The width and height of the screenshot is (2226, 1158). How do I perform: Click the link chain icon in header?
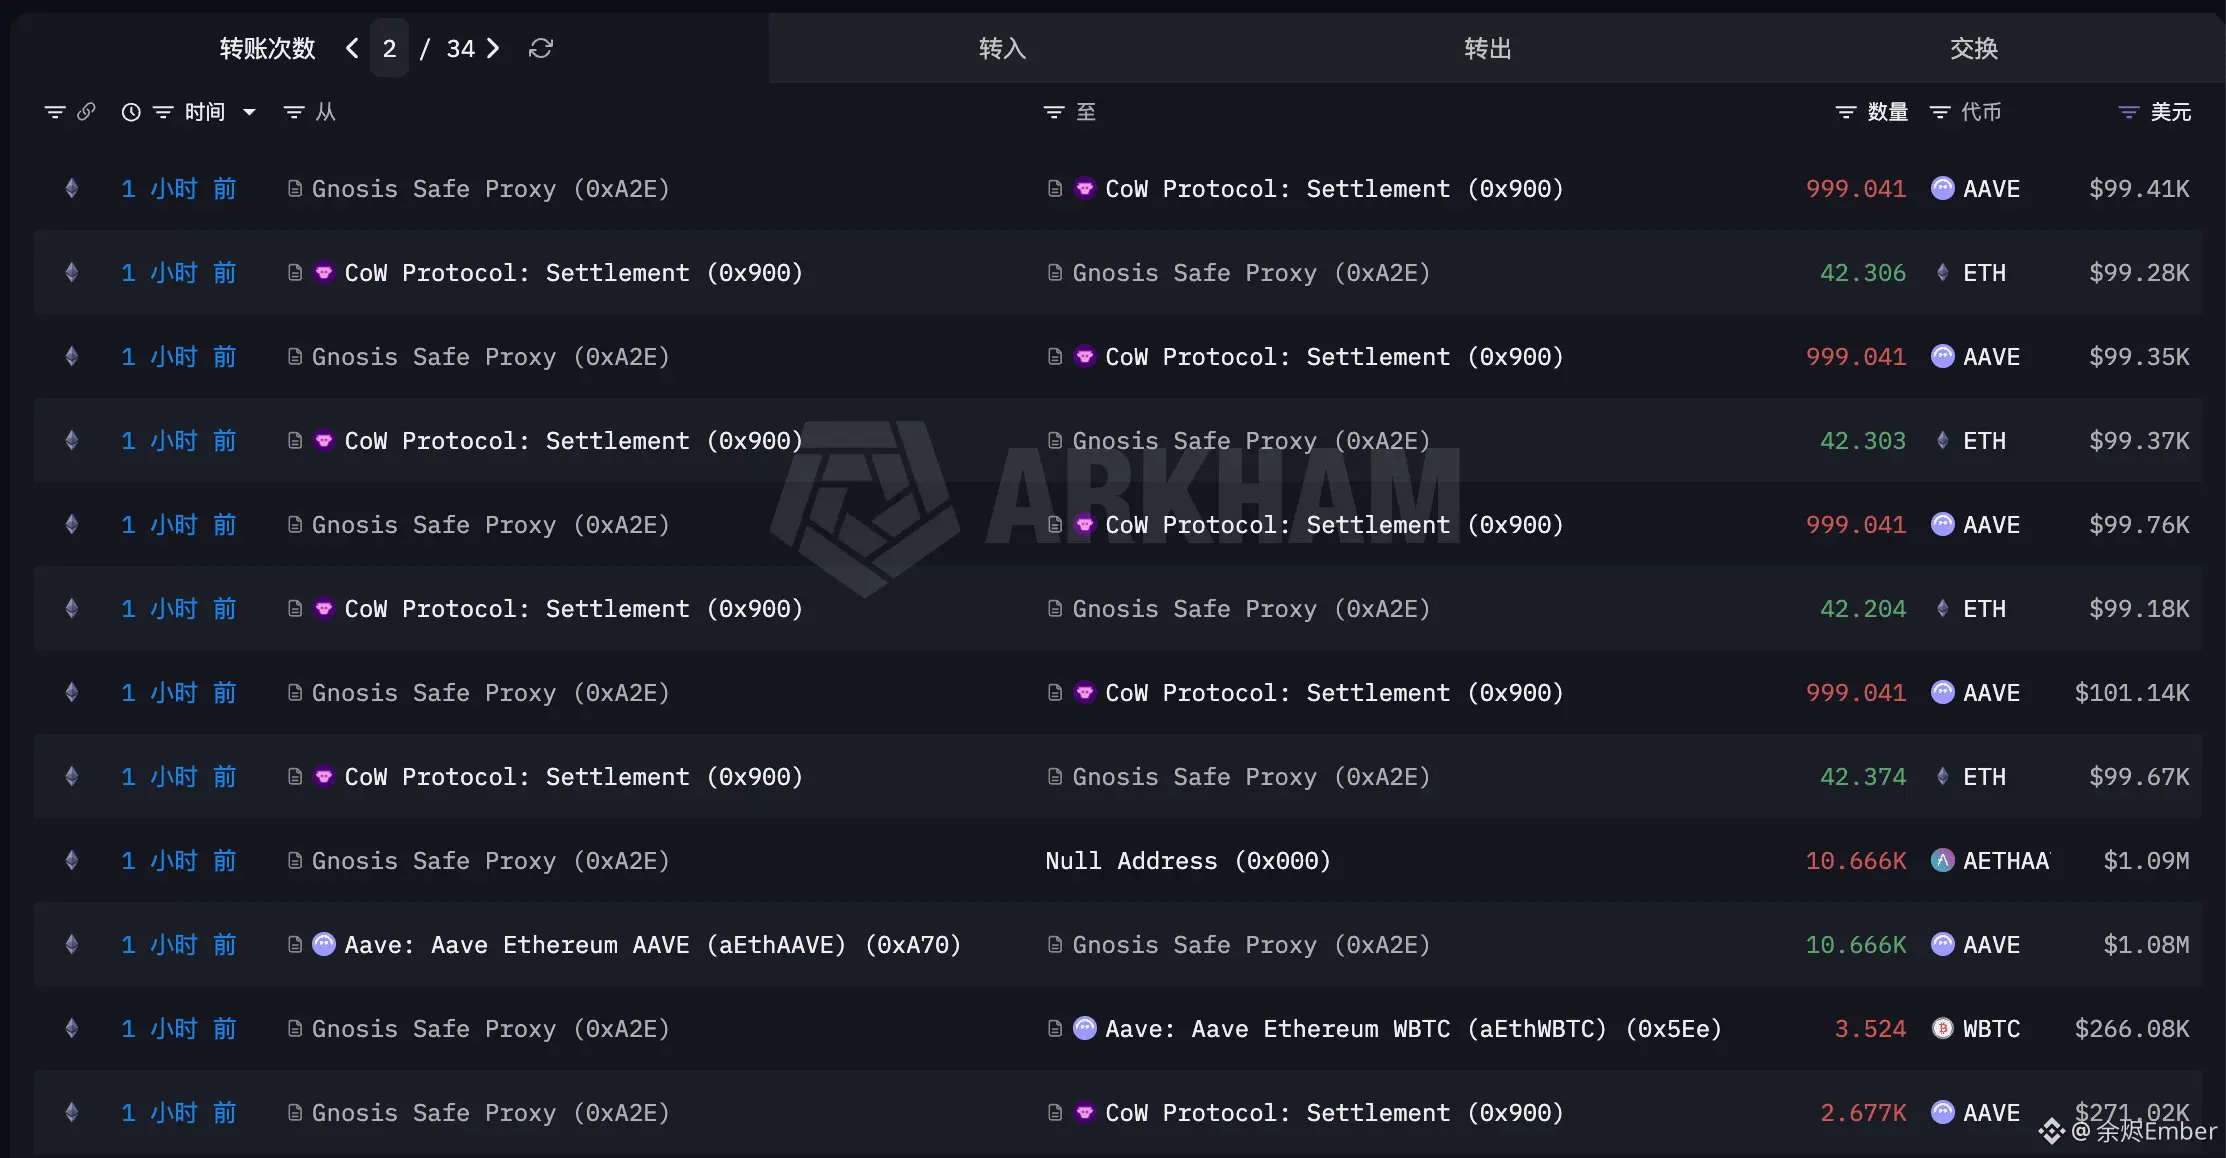tap(87, 112)
